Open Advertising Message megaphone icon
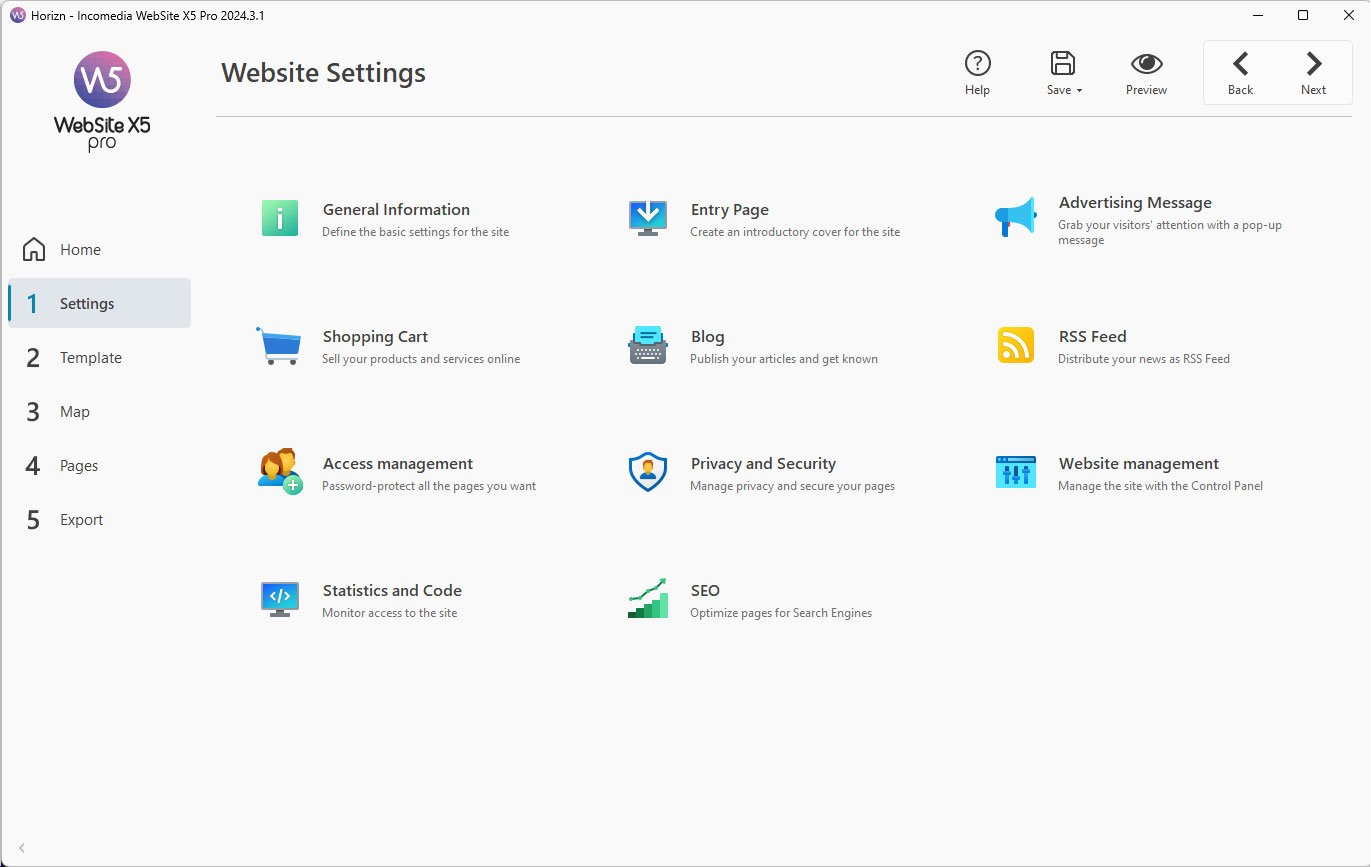Viewport: 1371px width, 867px height. pyautogui.click(x=1016, y=217)
